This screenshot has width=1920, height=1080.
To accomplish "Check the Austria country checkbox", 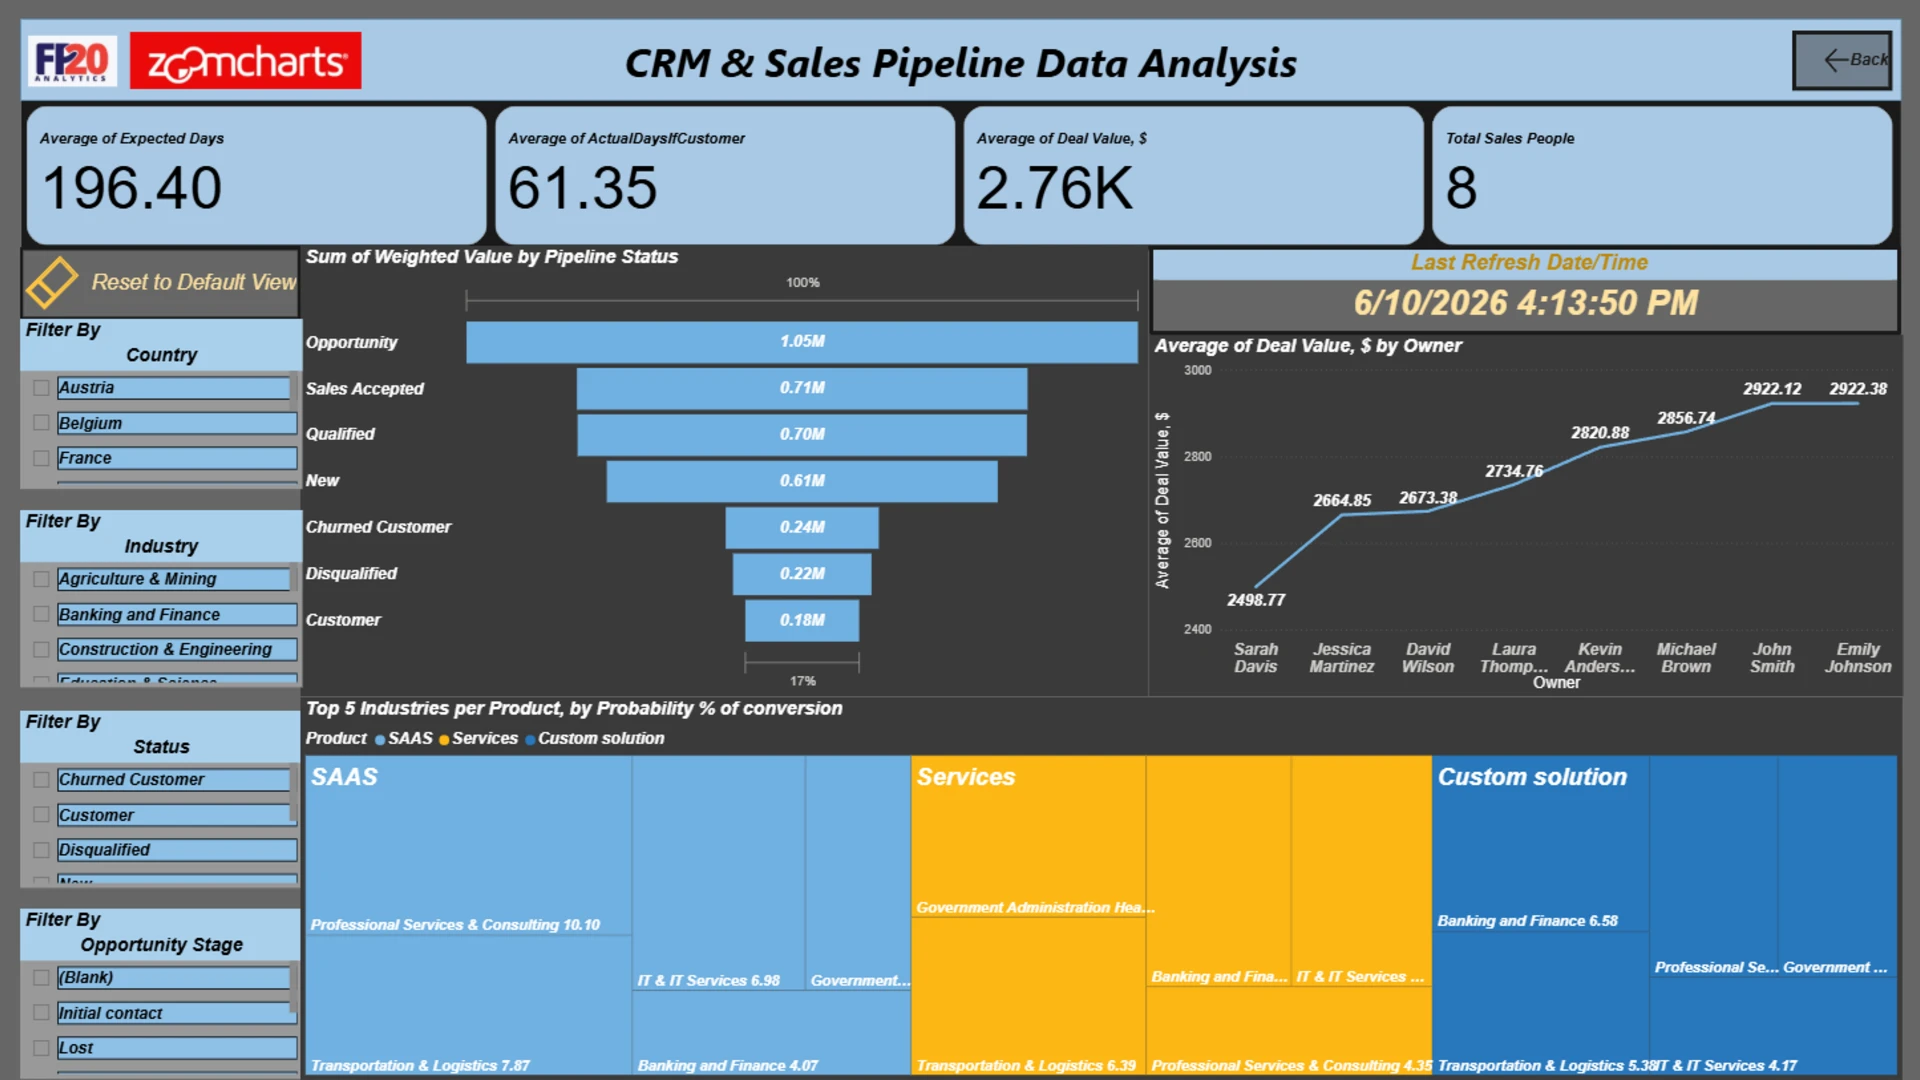I will click(41, 388).
